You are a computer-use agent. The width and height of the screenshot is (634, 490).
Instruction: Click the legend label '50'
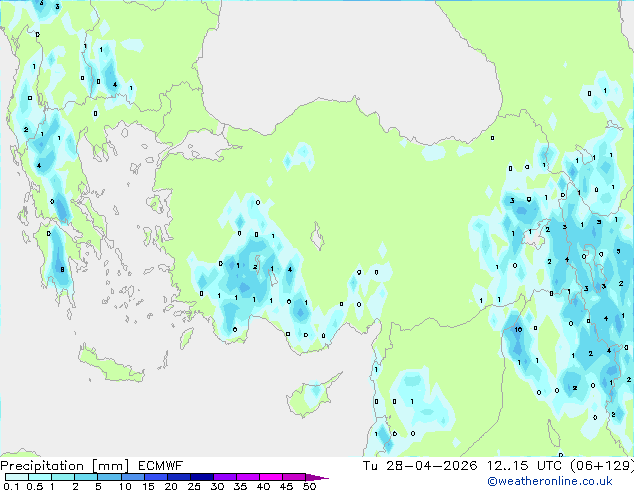pyautogui.click(x=309, y=486)
